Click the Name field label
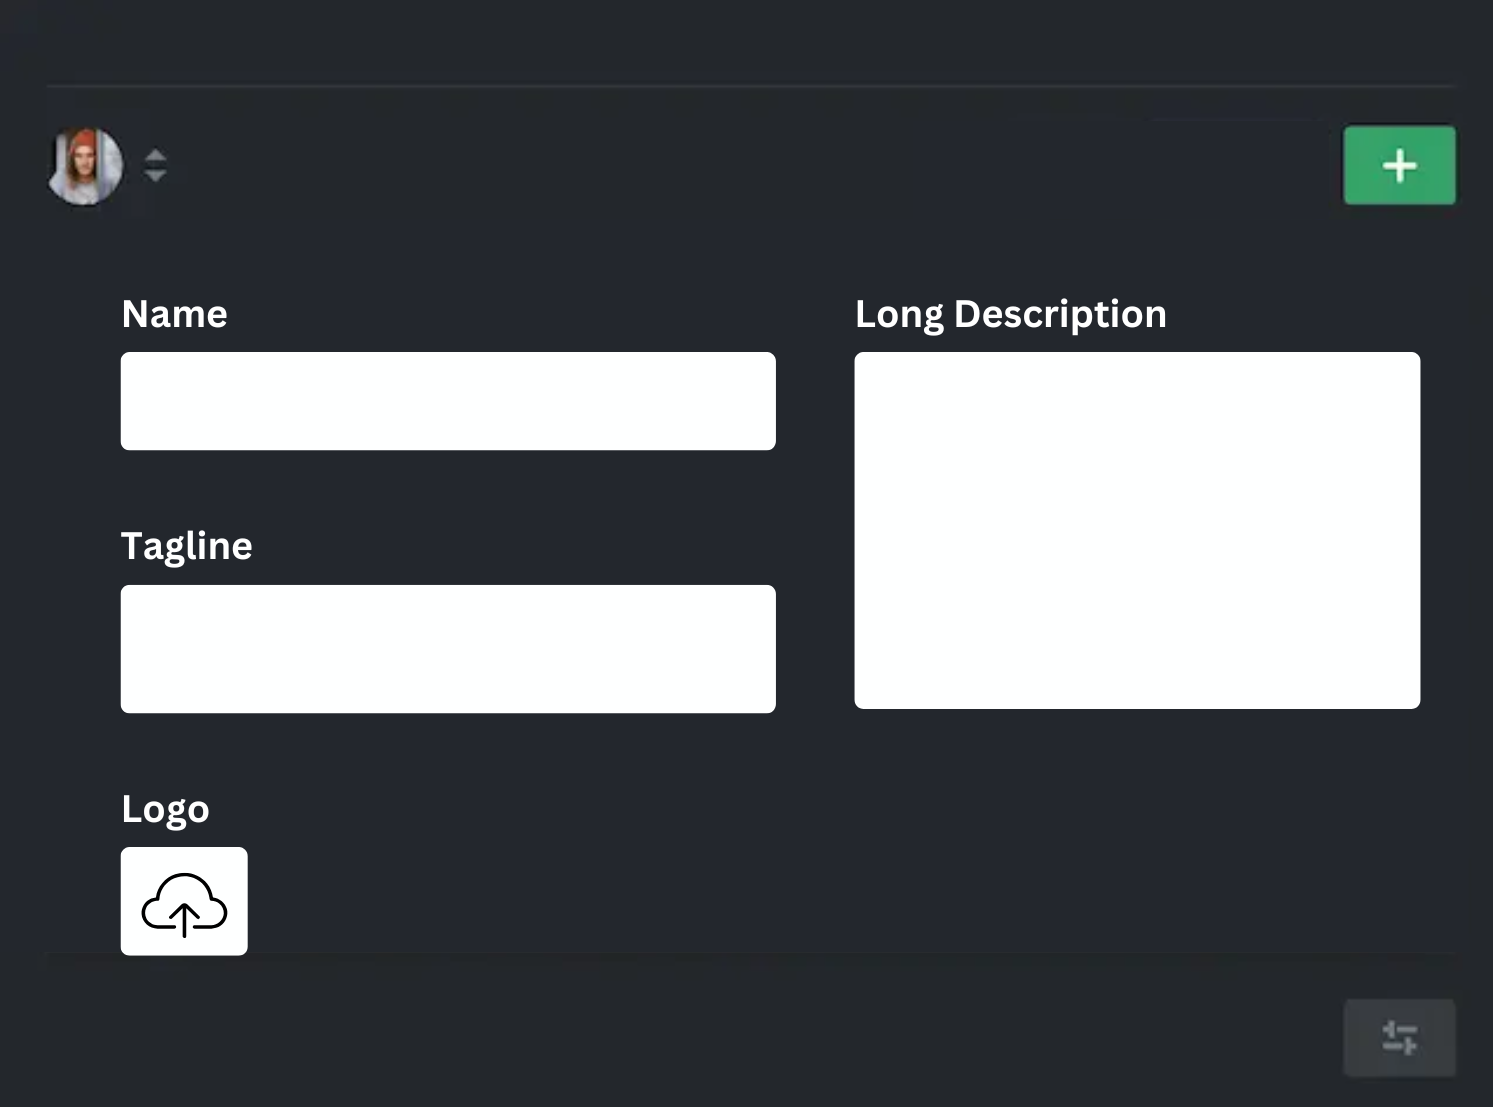Viewport: 1493px width, 1107px height. pos(174,314)
